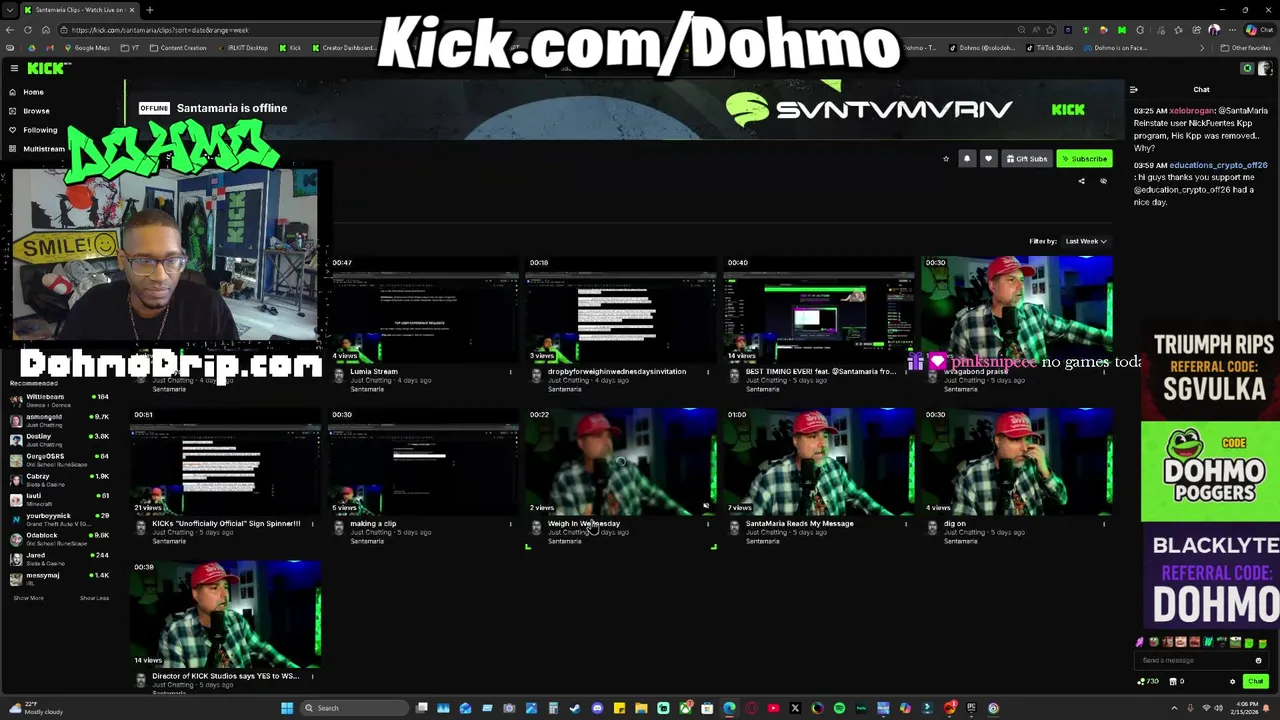Open options menu for dropbyforweighinwednesdaysinvitation clip

tap(708, 372)
